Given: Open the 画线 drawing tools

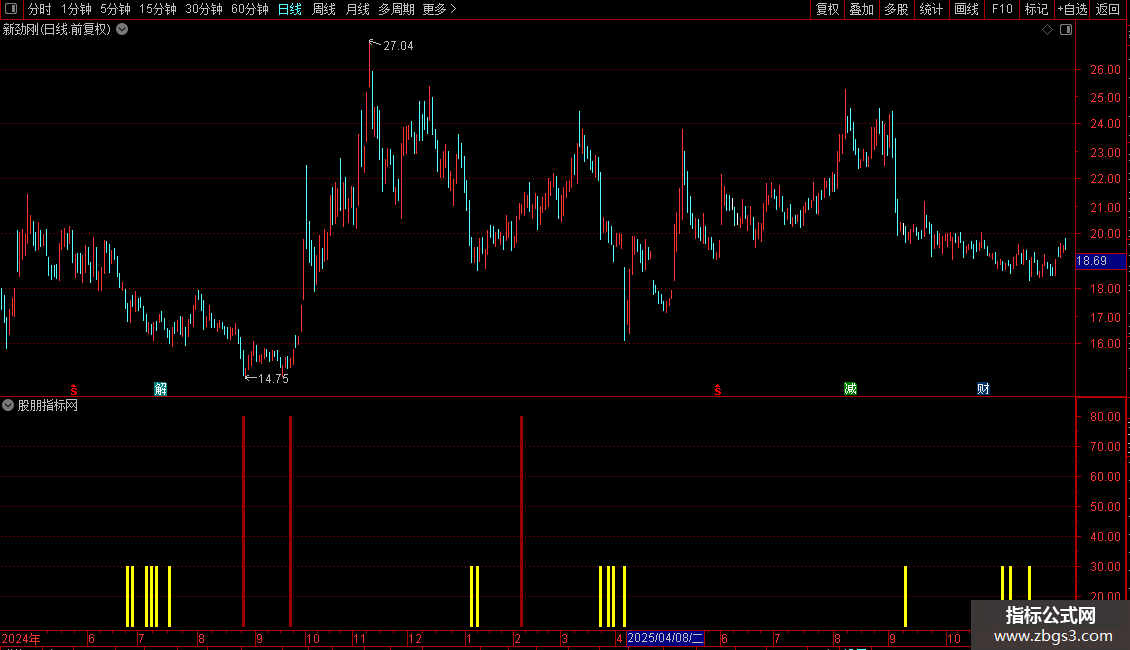Looking at the screenshot, I should pos(966,9).
